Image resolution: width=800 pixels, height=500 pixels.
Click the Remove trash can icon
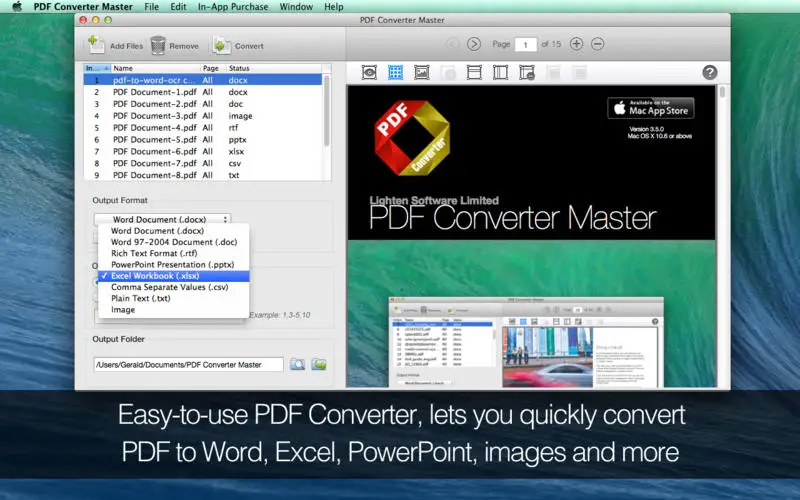[158, 45]
